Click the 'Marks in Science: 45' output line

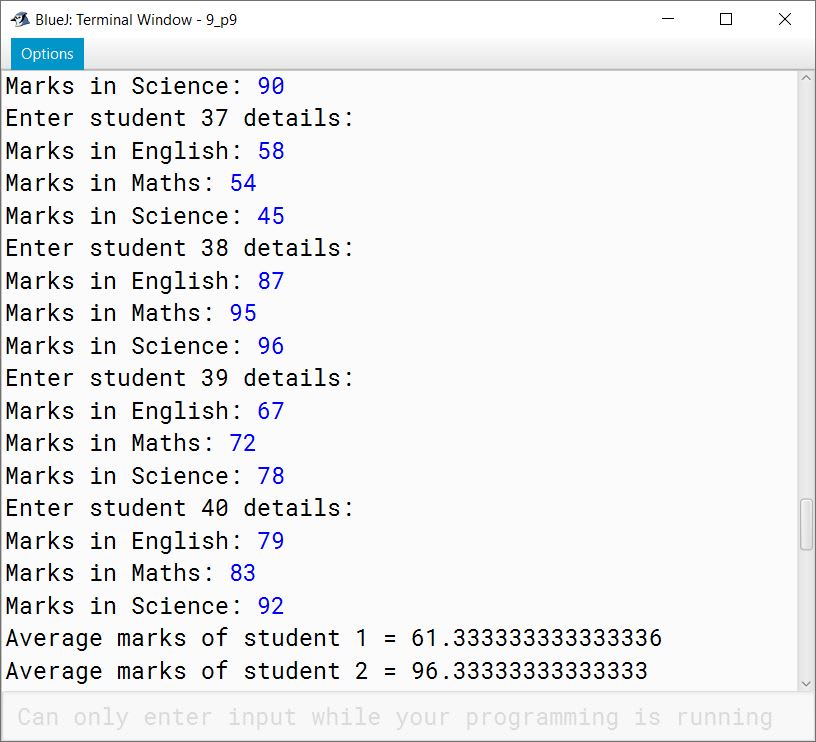pyautogui.click(x=140, y=216)
